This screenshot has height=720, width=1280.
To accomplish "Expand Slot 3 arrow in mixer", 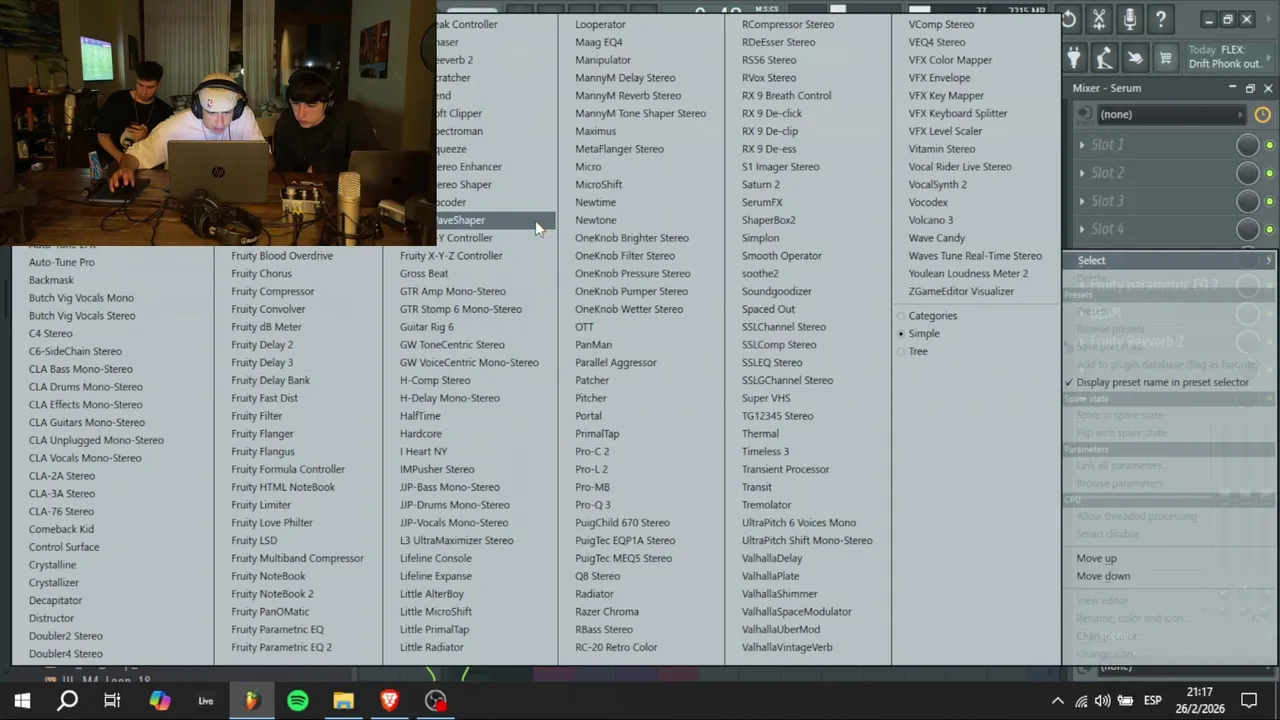I will [x=1082, y=201].
